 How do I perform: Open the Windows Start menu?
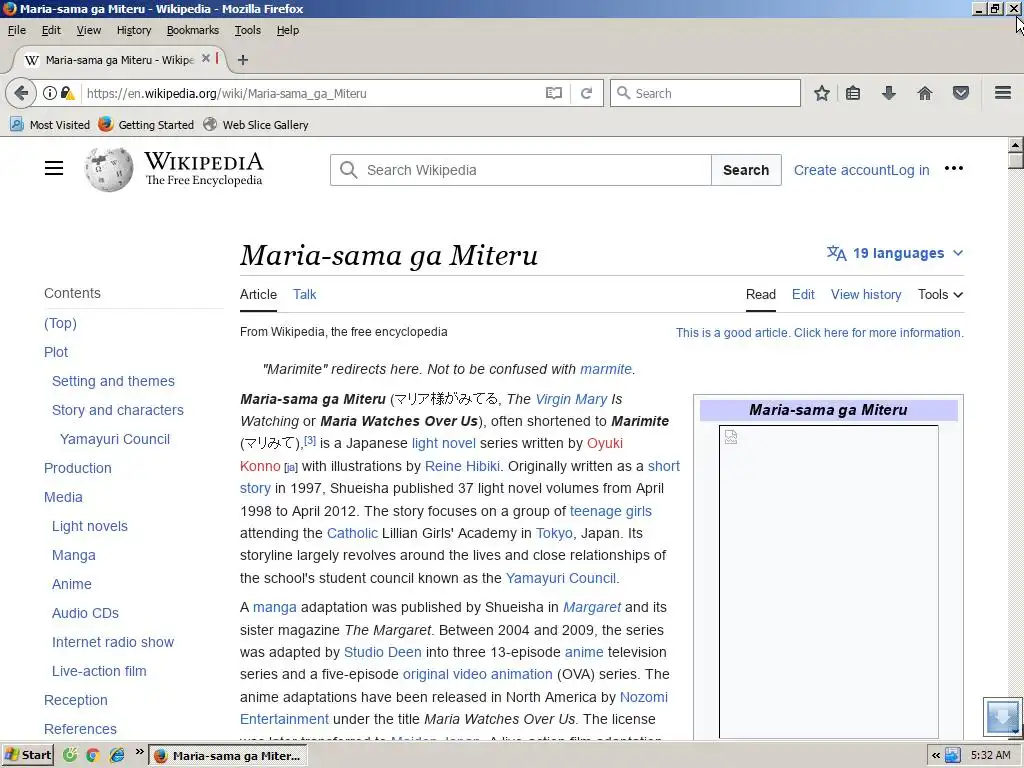[x=27, y=755]
